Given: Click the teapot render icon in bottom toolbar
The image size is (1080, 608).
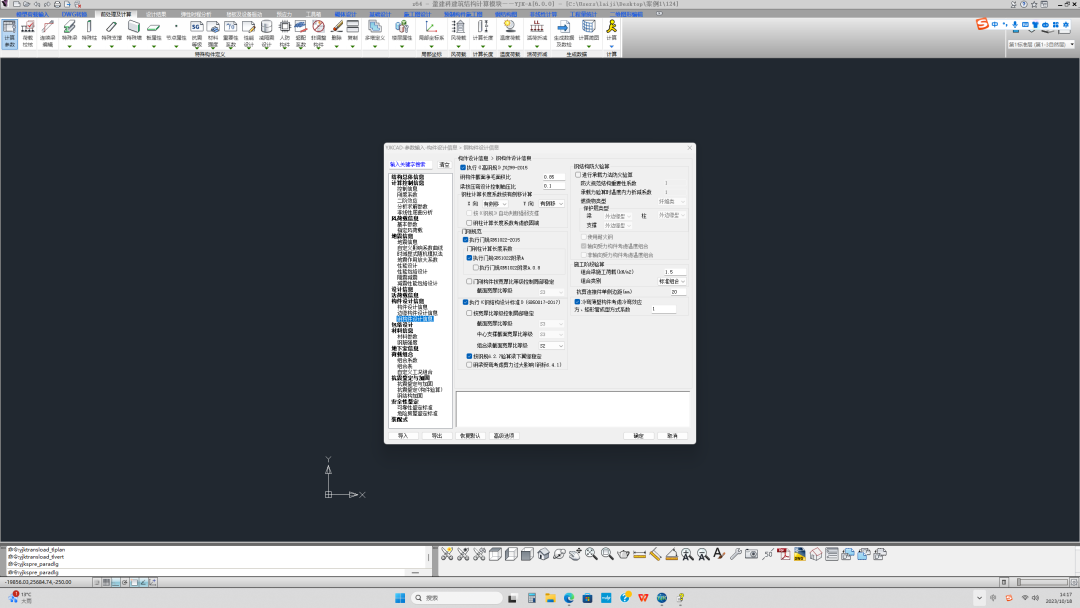Looking at the screenshot, I should coord(623,554).
